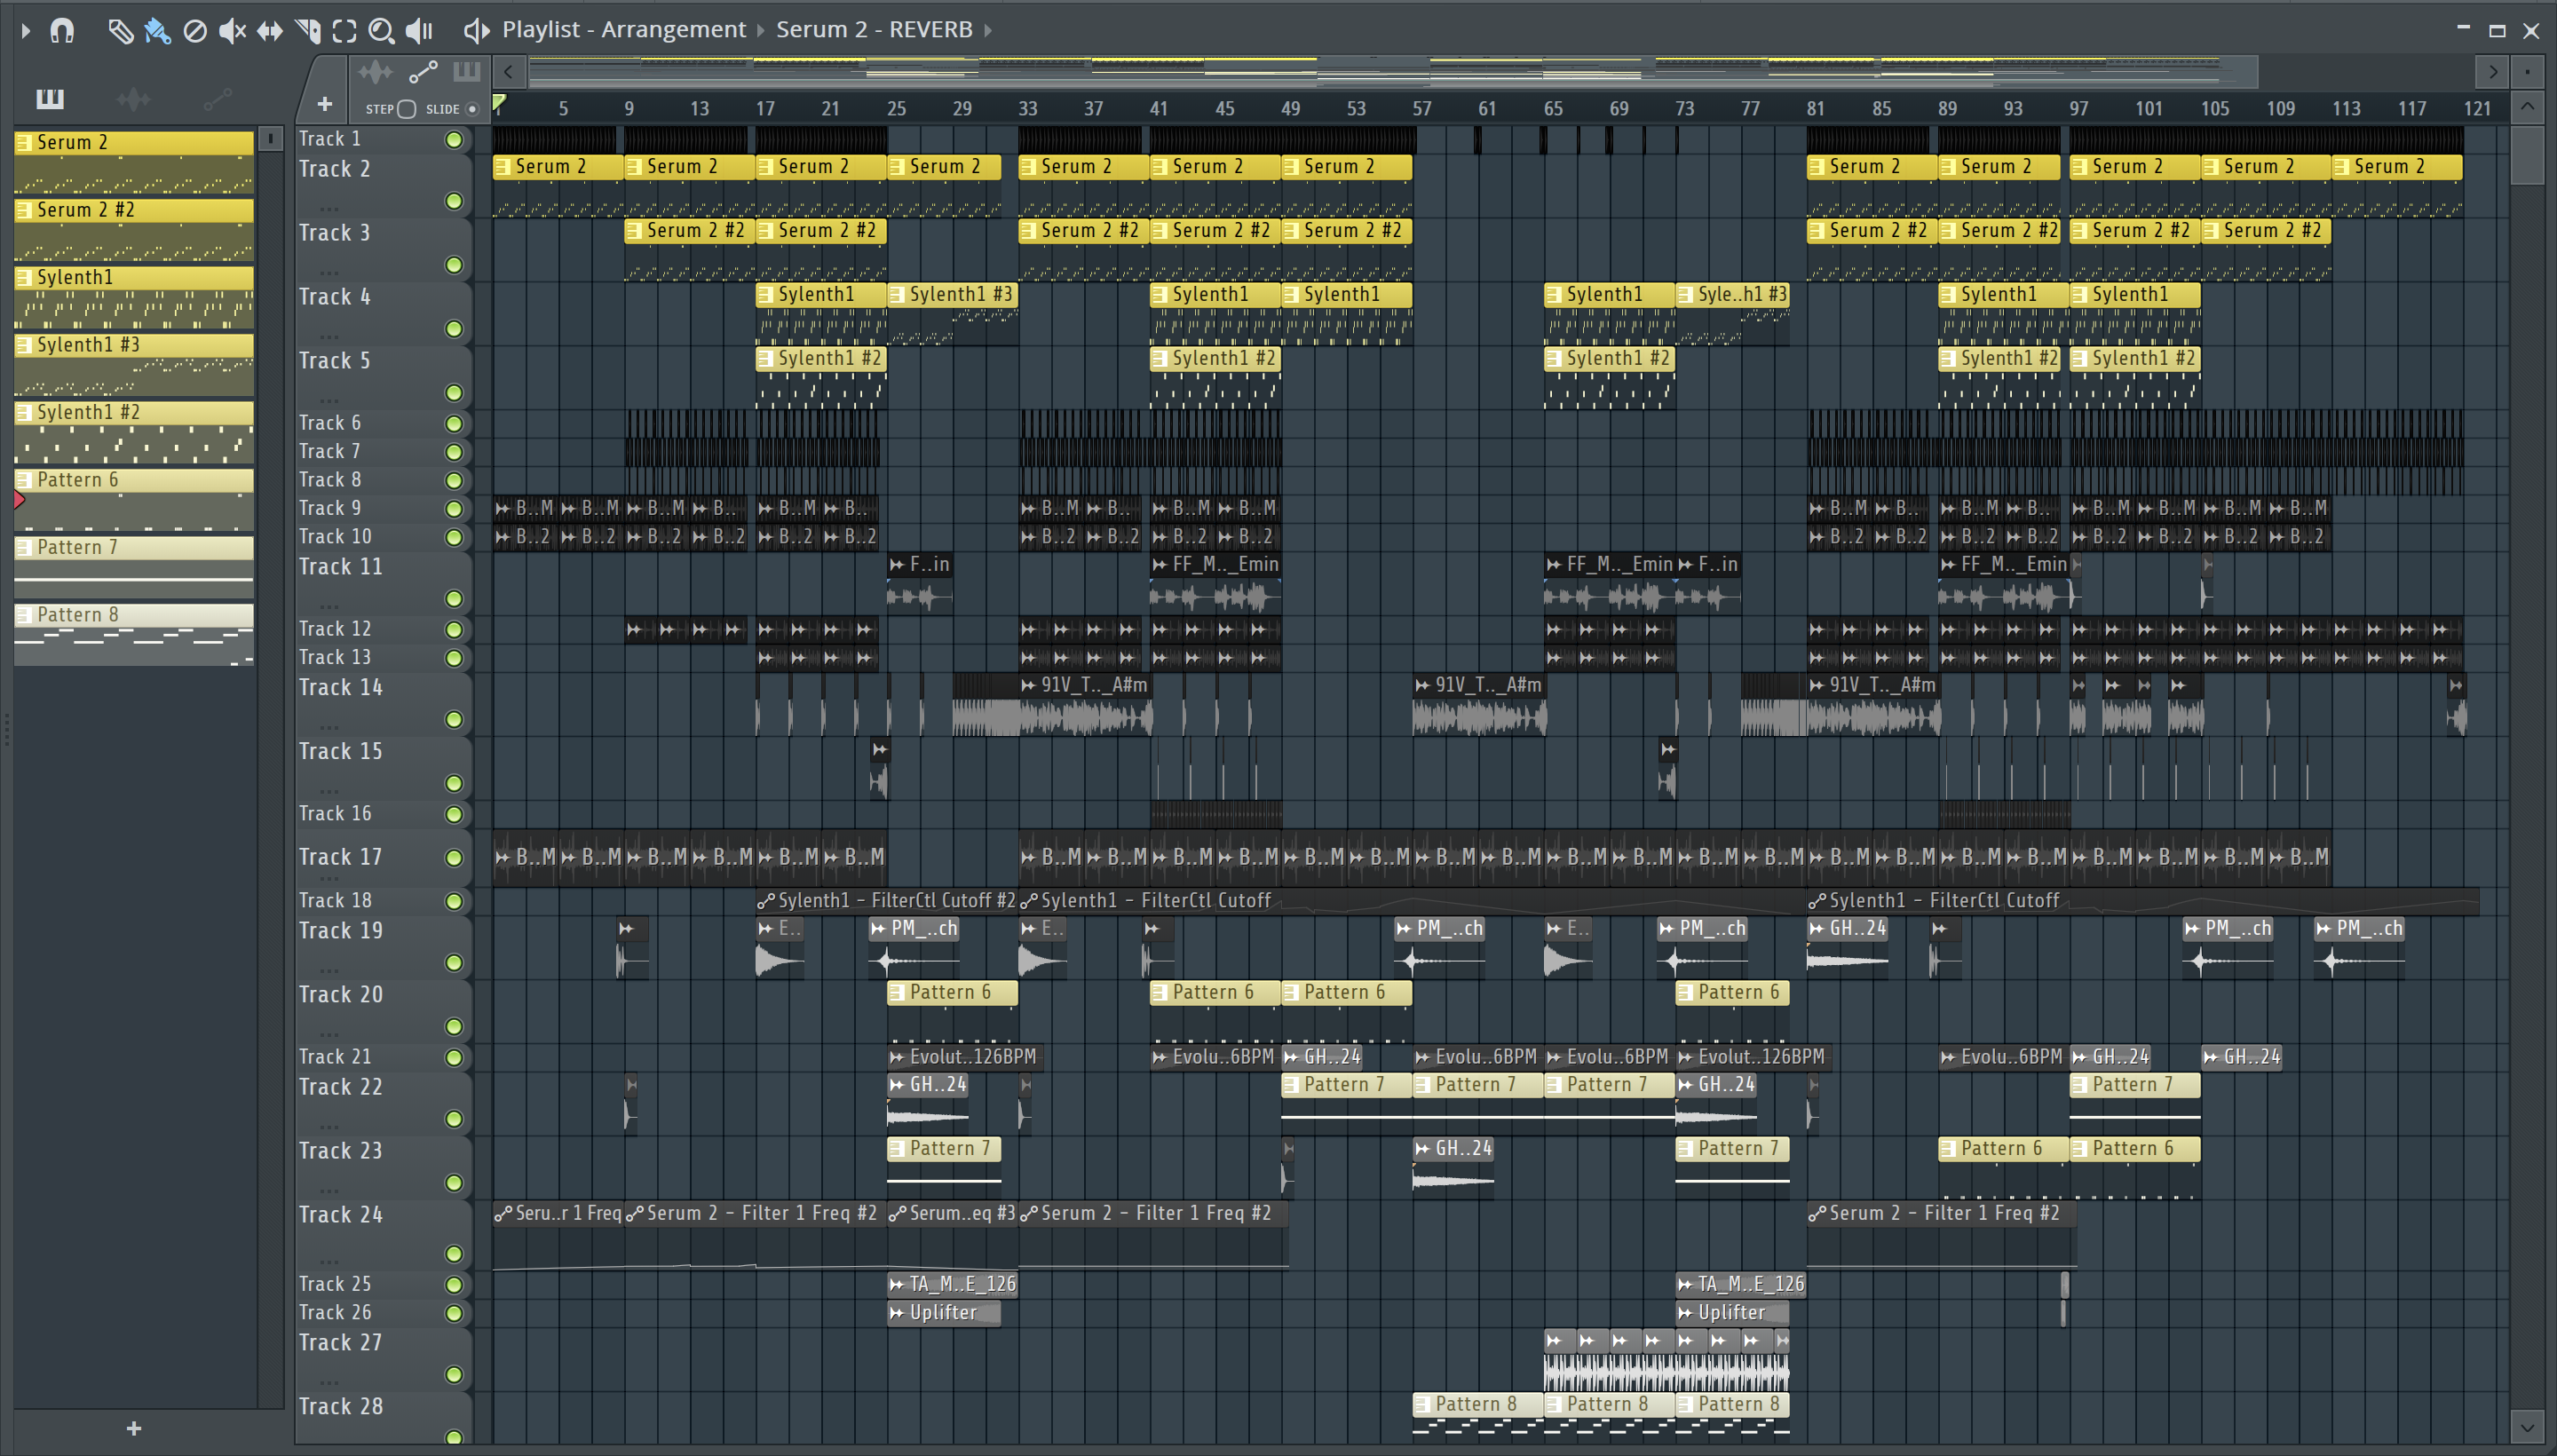
Task: Click the Track 24 header label
Action: (340, 1215)
